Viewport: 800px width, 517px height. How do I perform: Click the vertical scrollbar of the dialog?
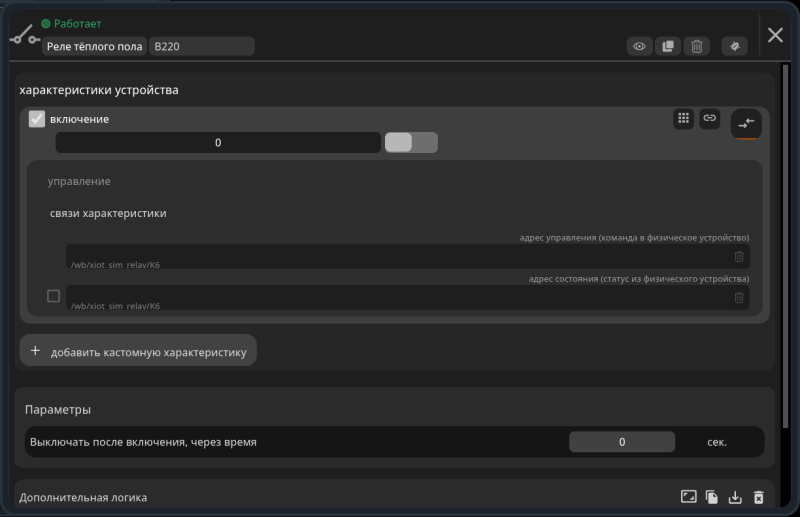click(x=786, y=246)
